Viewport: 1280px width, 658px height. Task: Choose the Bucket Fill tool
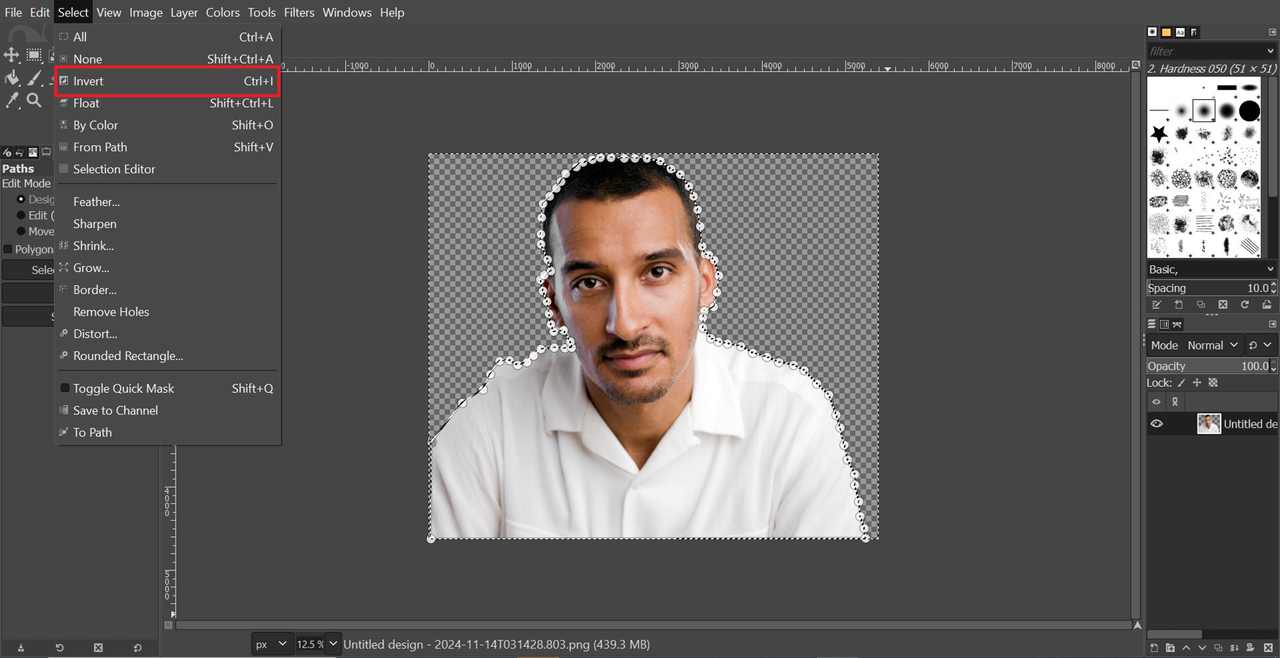point(12,78)
